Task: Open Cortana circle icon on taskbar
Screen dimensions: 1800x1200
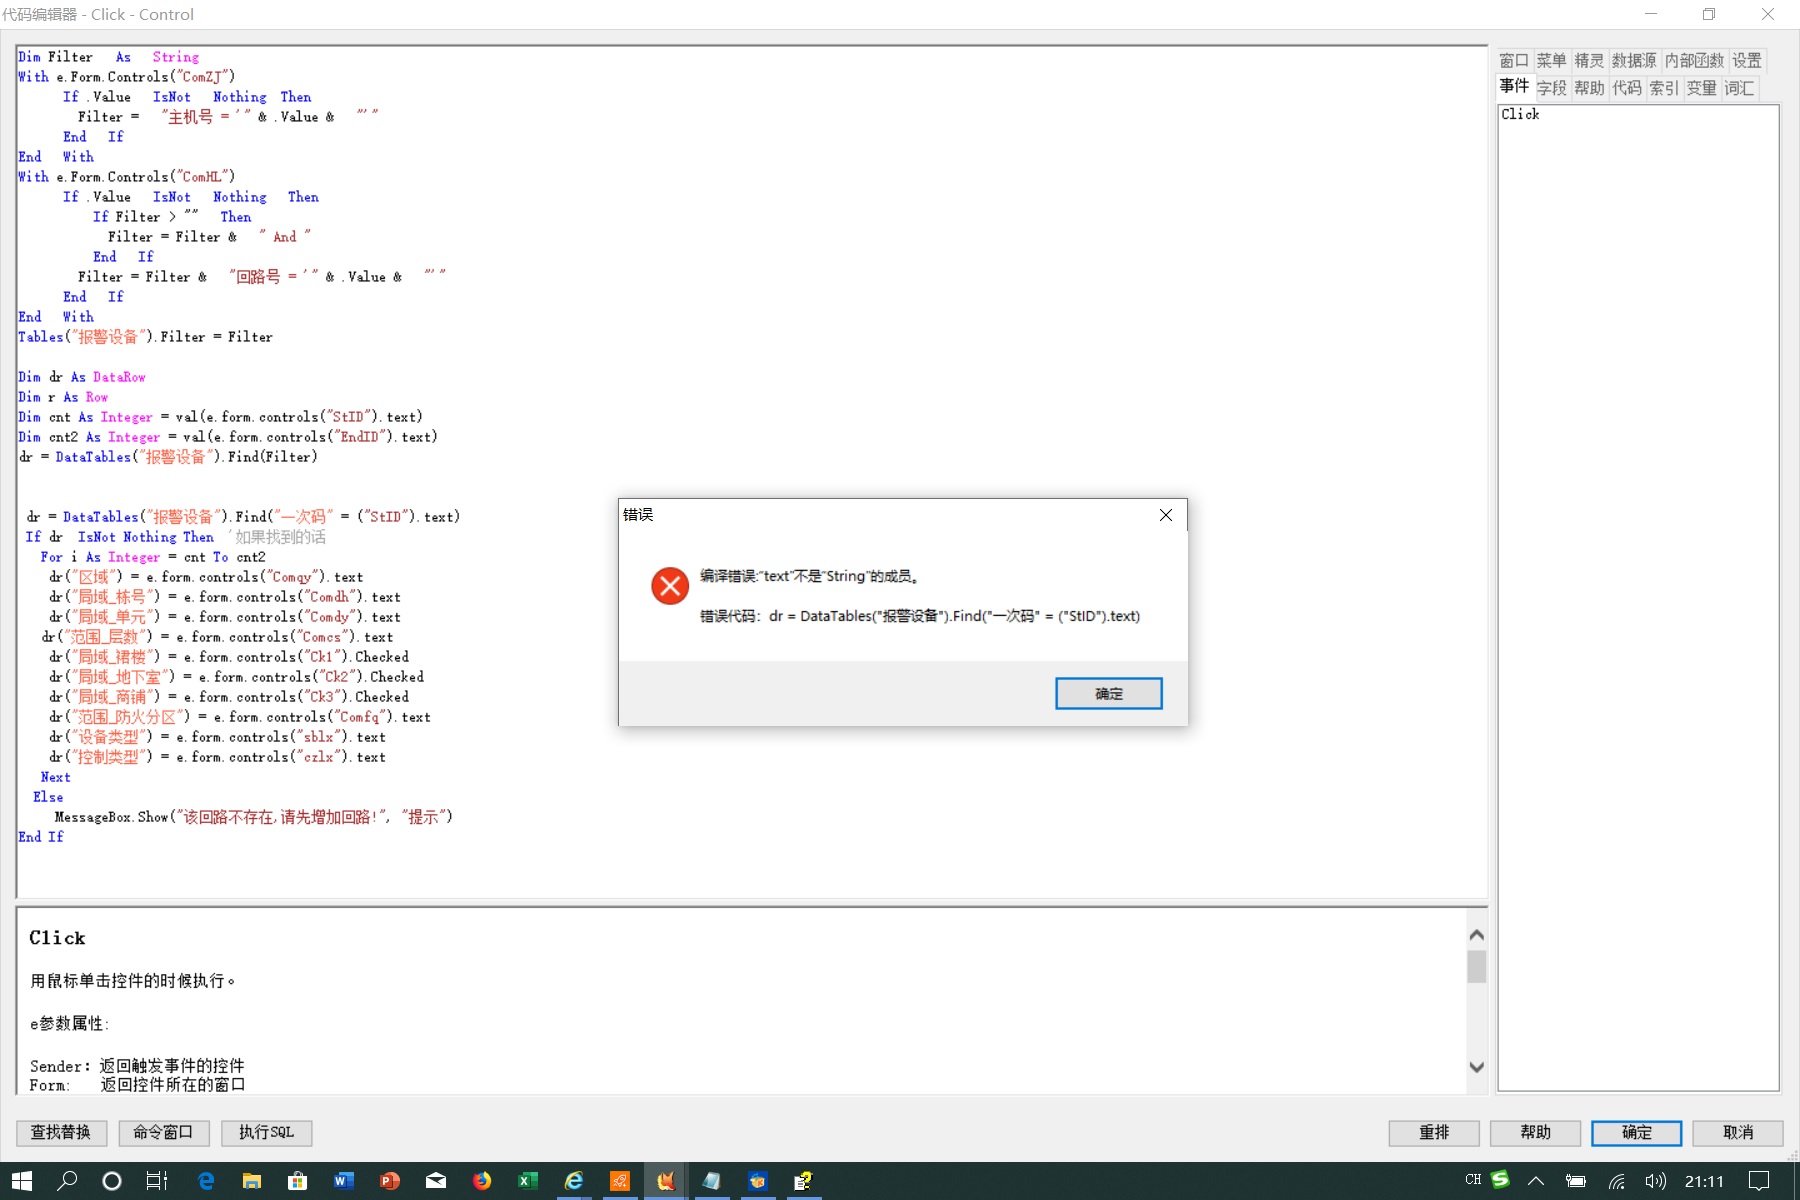Action: (112, 1181)
